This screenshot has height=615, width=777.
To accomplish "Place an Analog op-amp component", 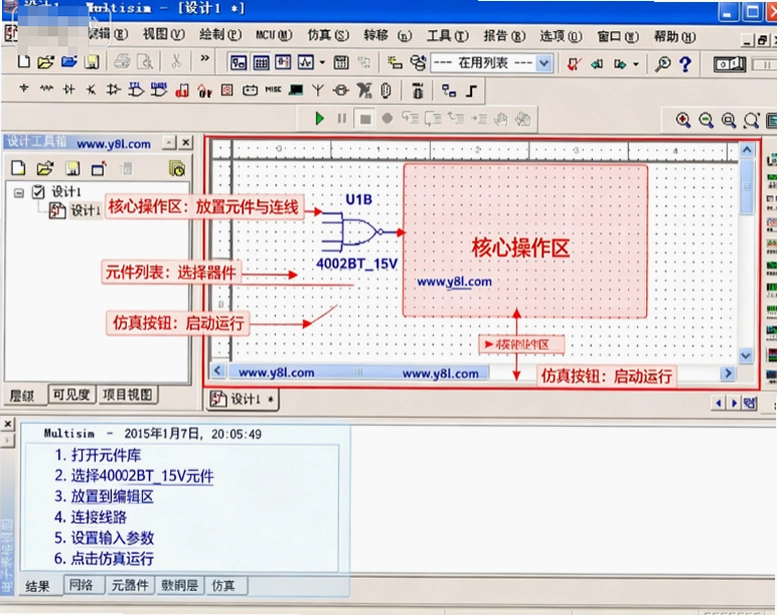I will (113, 89).
